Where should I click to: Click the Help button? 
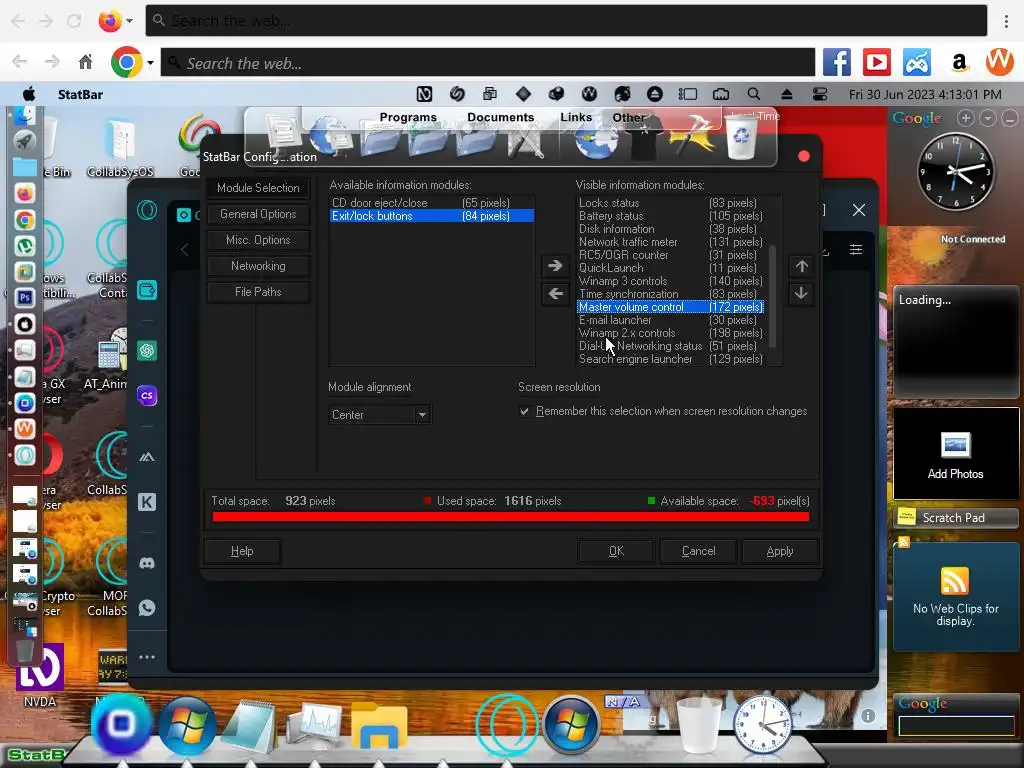pos(242,551)
